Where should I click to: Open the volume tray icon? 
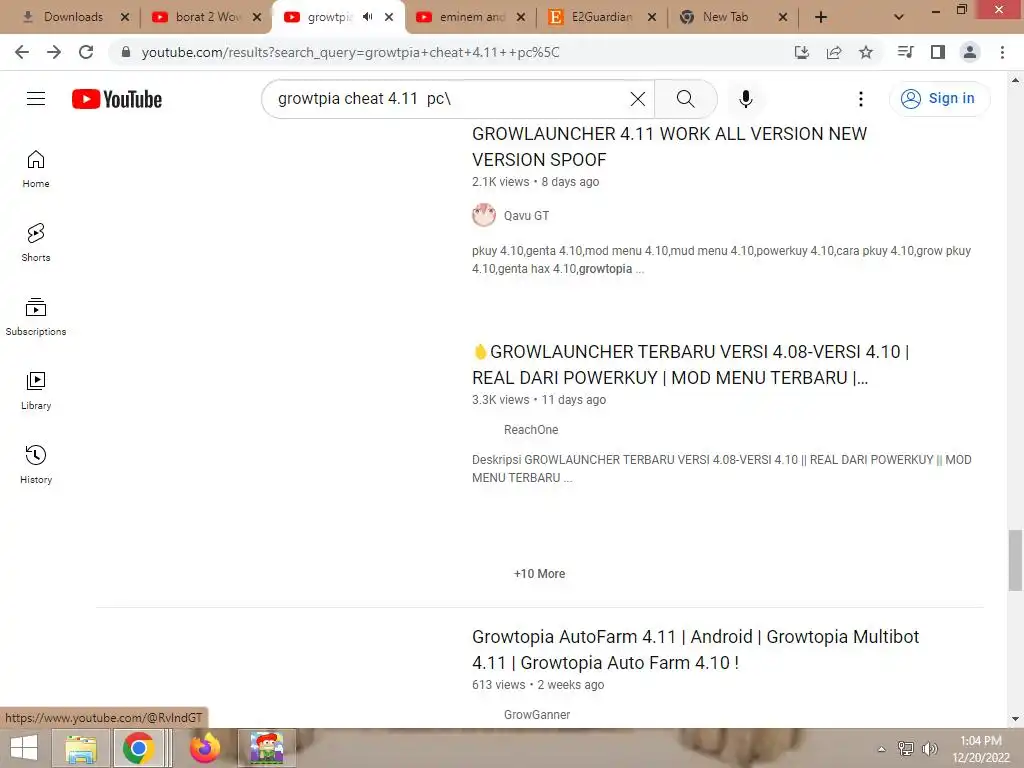pos(930,749)
